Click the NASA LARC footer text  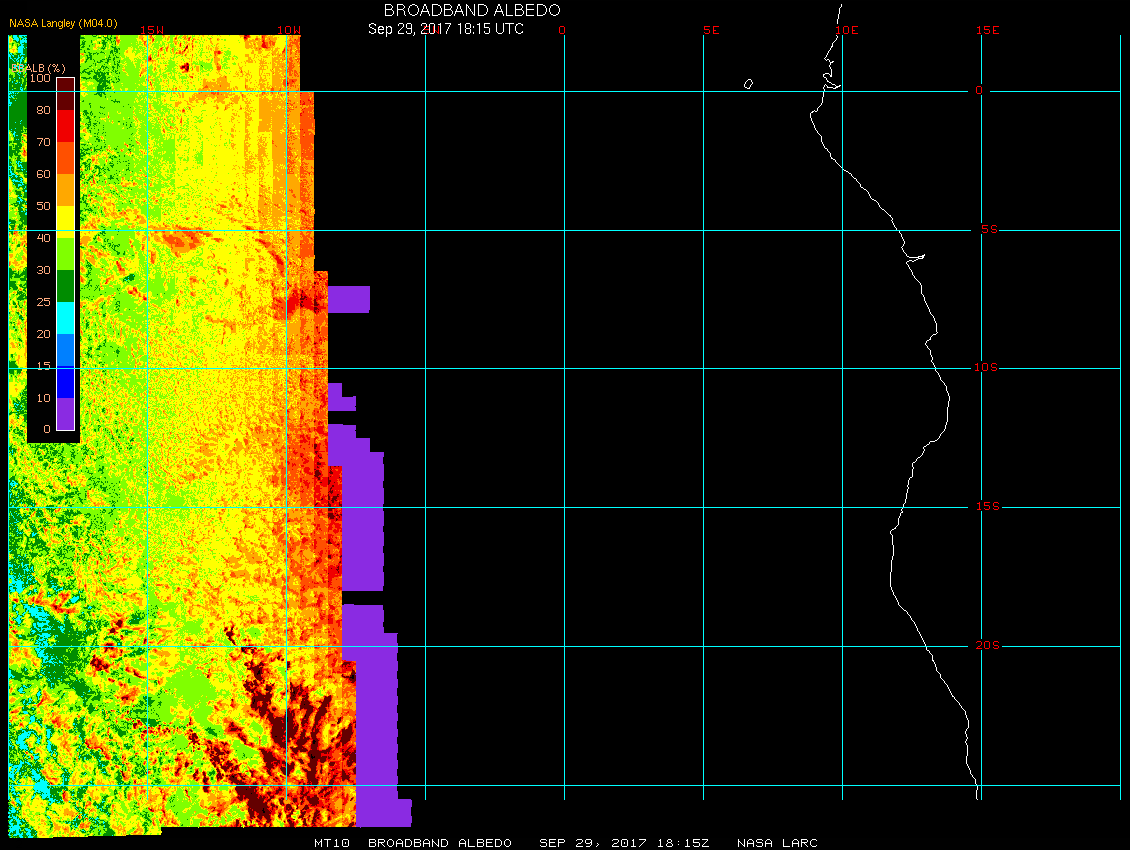tap(777, 843)
